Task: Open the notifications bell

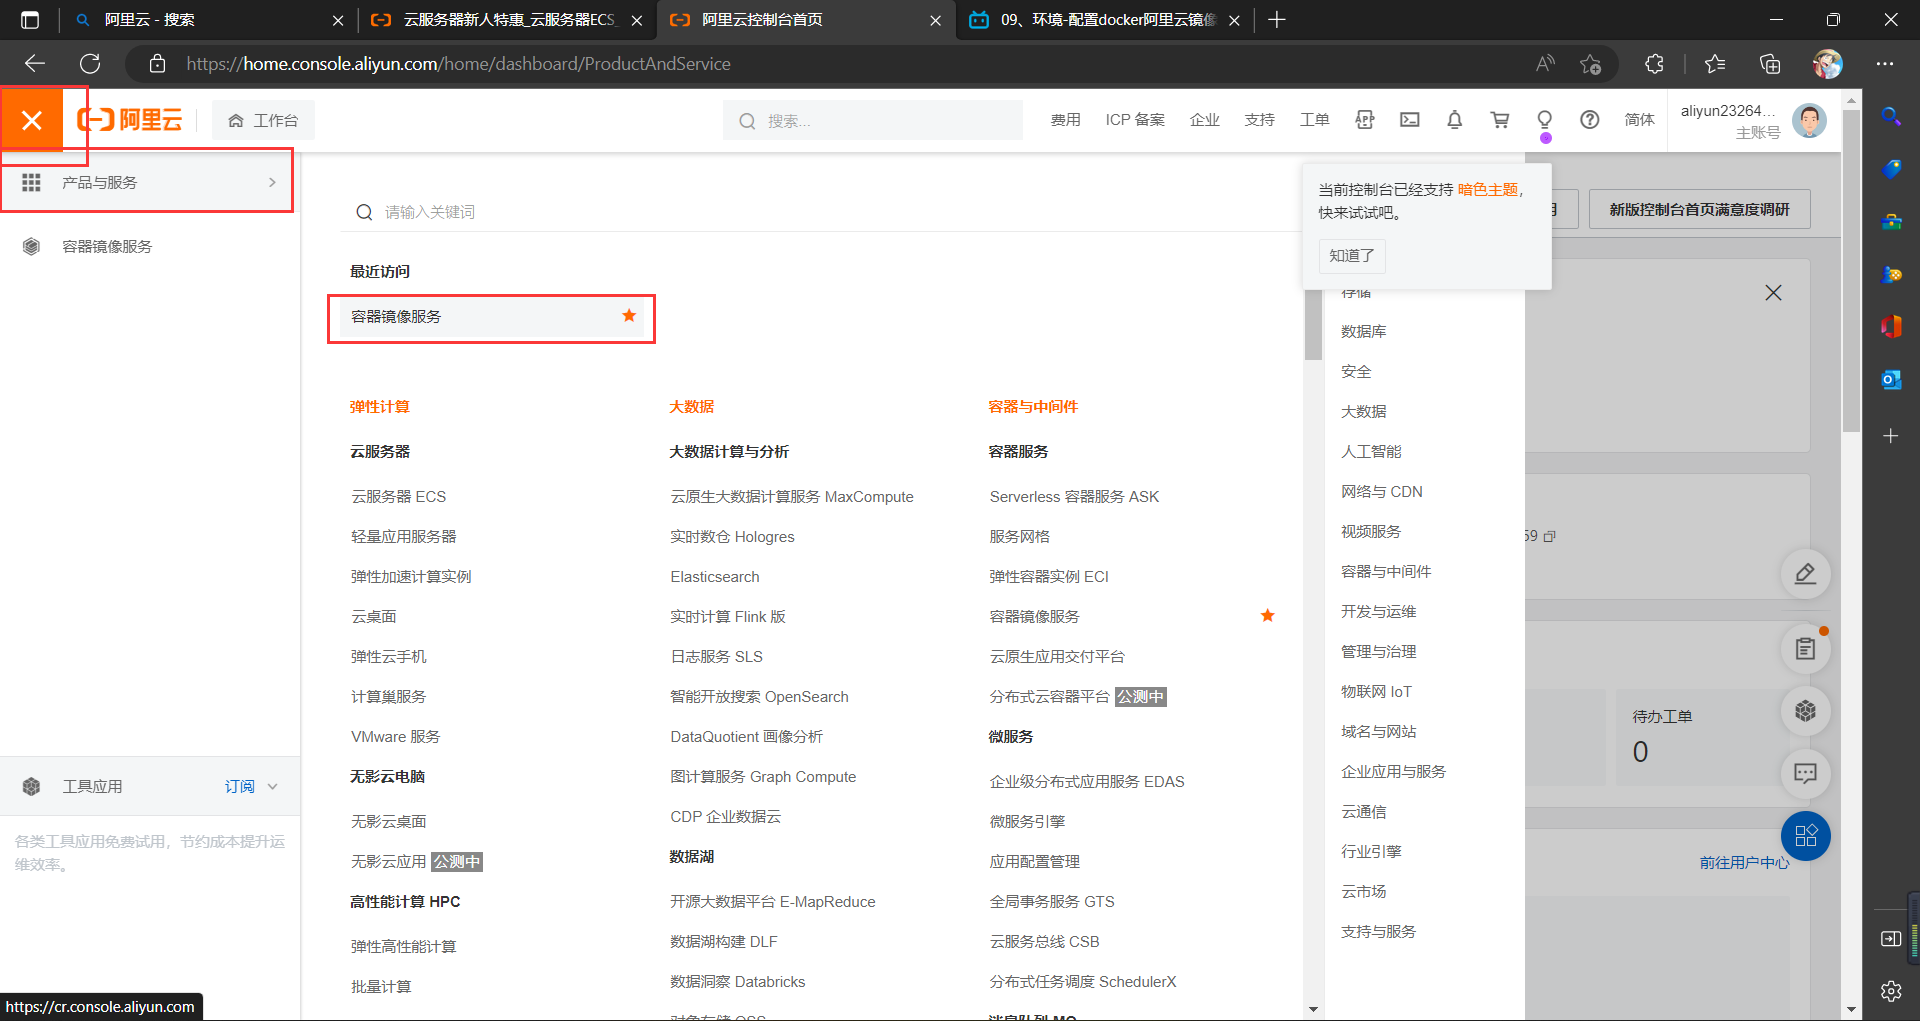Action: pyautogui.click(x=1455, y=120)
